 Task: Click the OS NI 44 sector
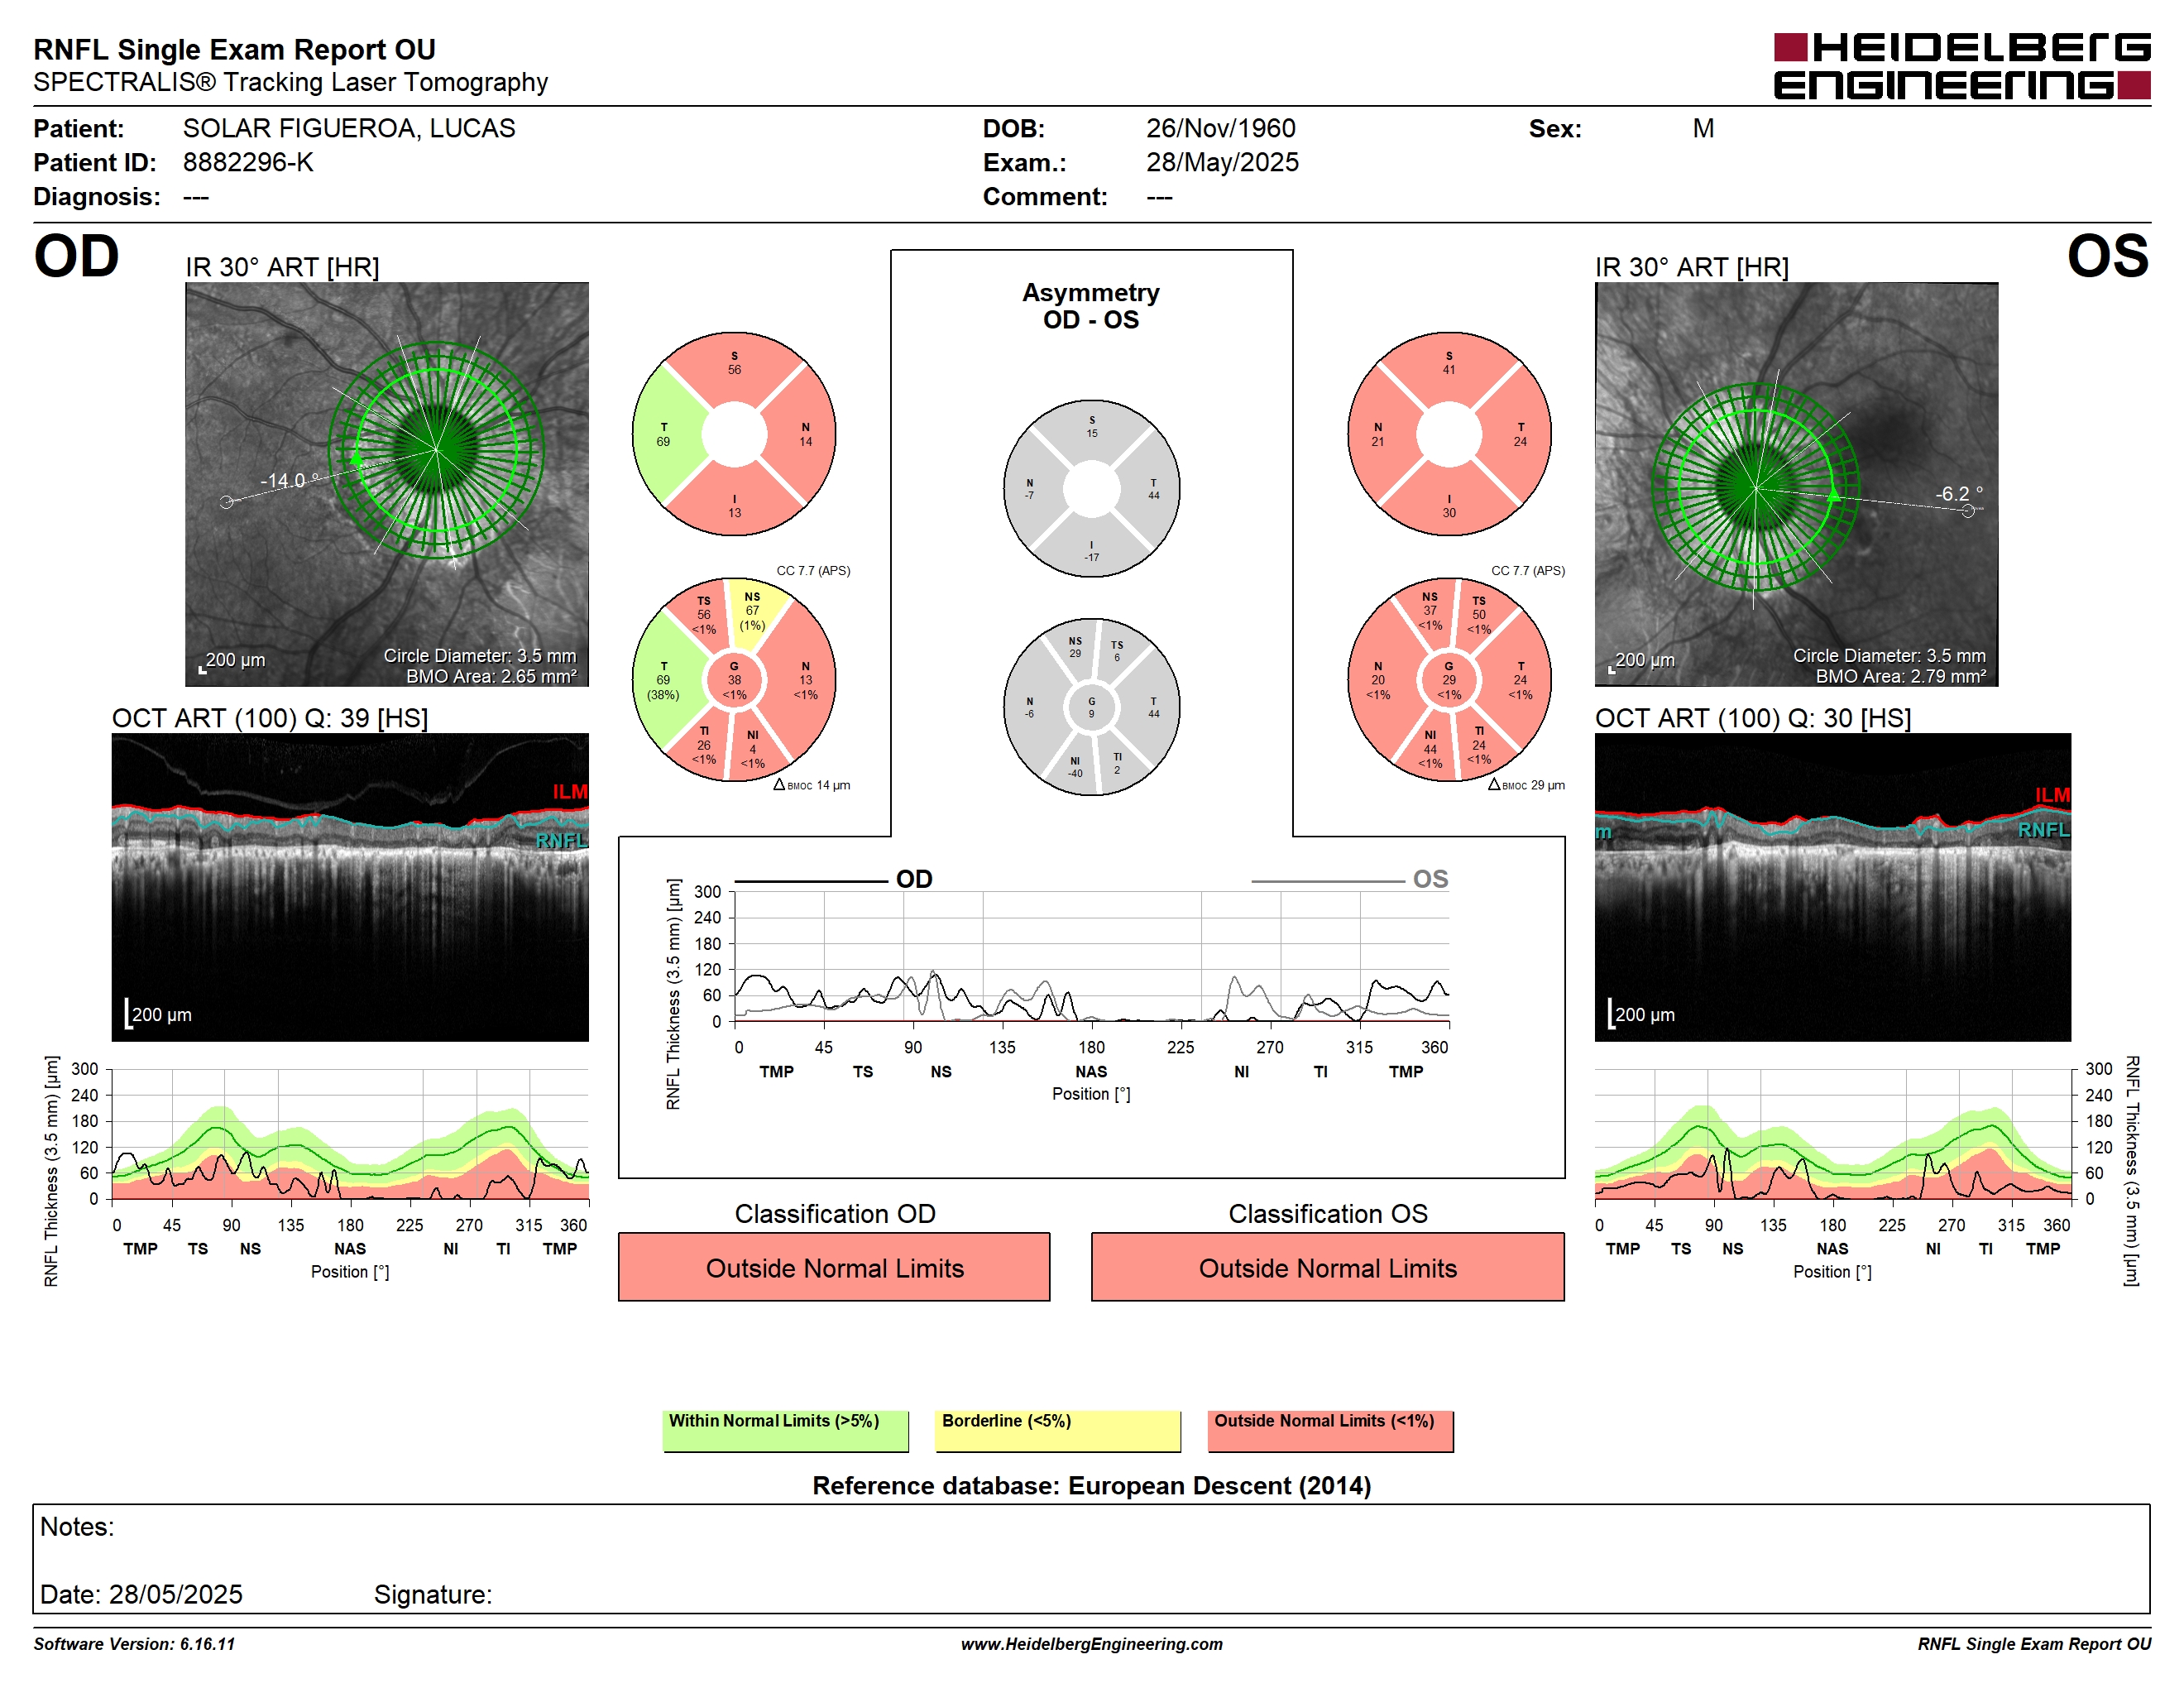pyautogui.click(x=1430, y=749)
